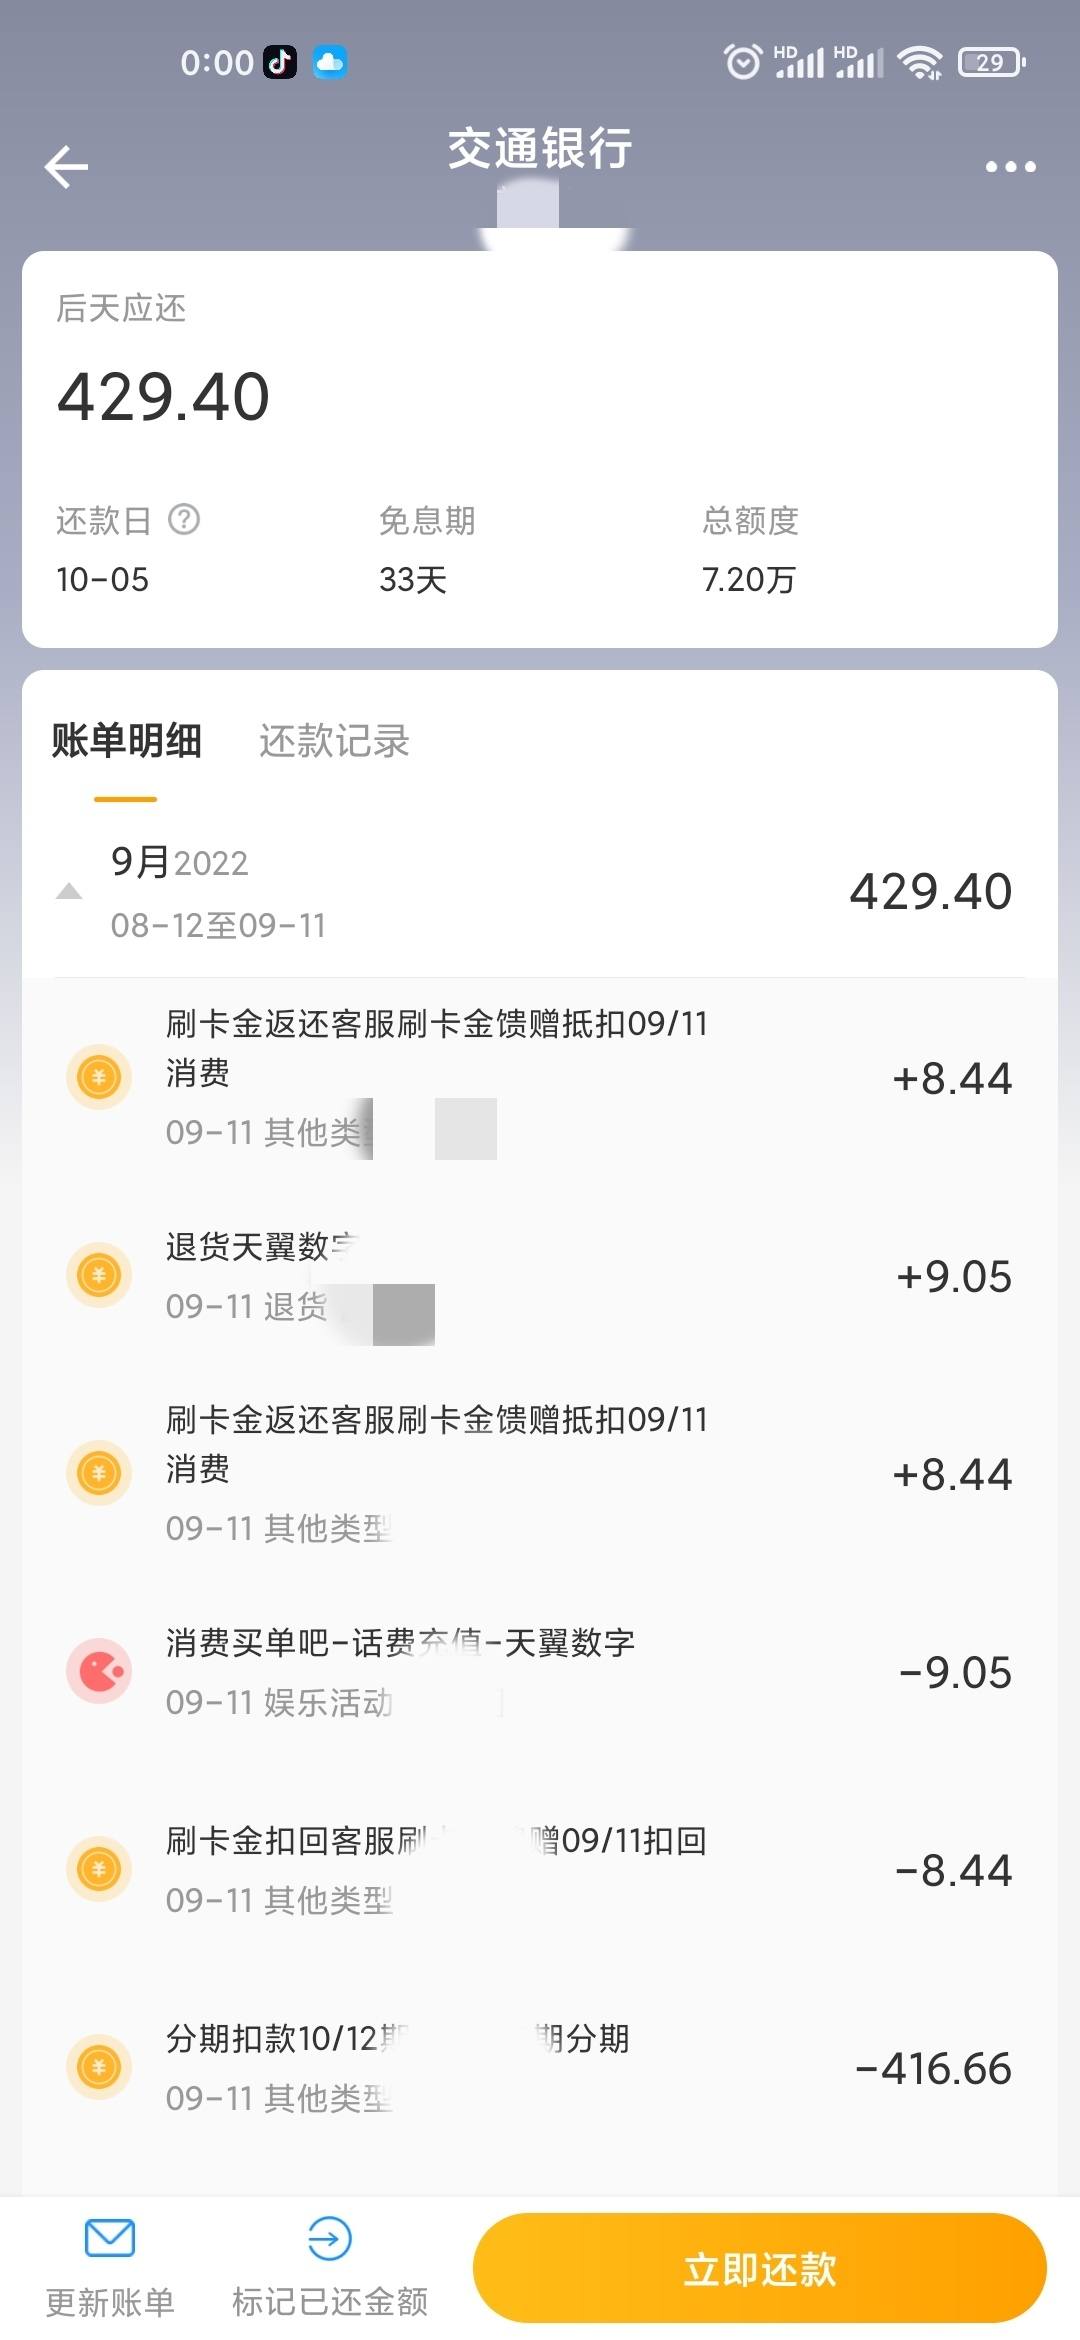
Task: Tap the red game icon for 娱乐活动 entry
Action: (99, 1671)
